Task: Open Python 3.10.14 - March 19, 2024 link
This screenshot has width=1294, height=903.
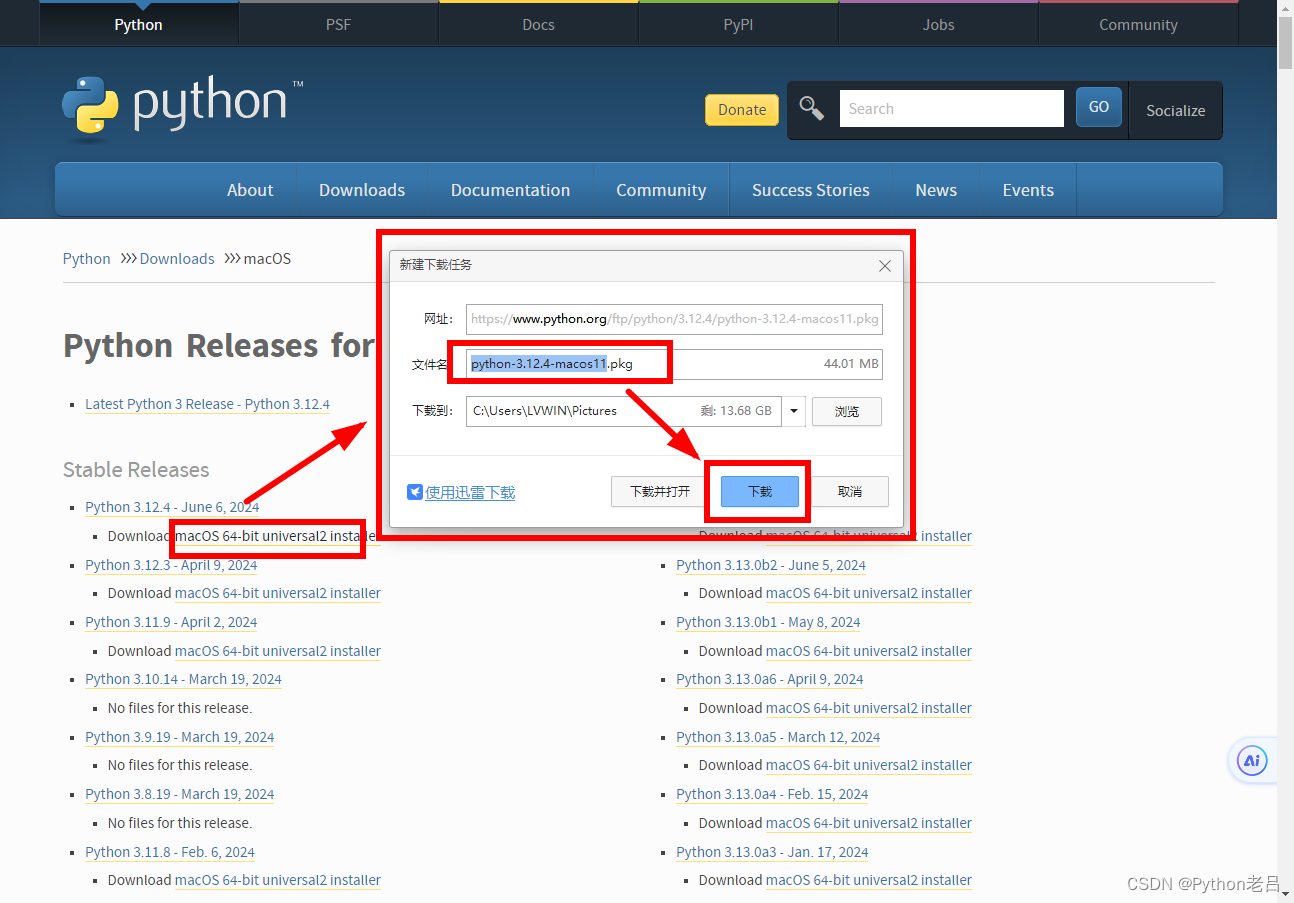Action: [183, 679]
